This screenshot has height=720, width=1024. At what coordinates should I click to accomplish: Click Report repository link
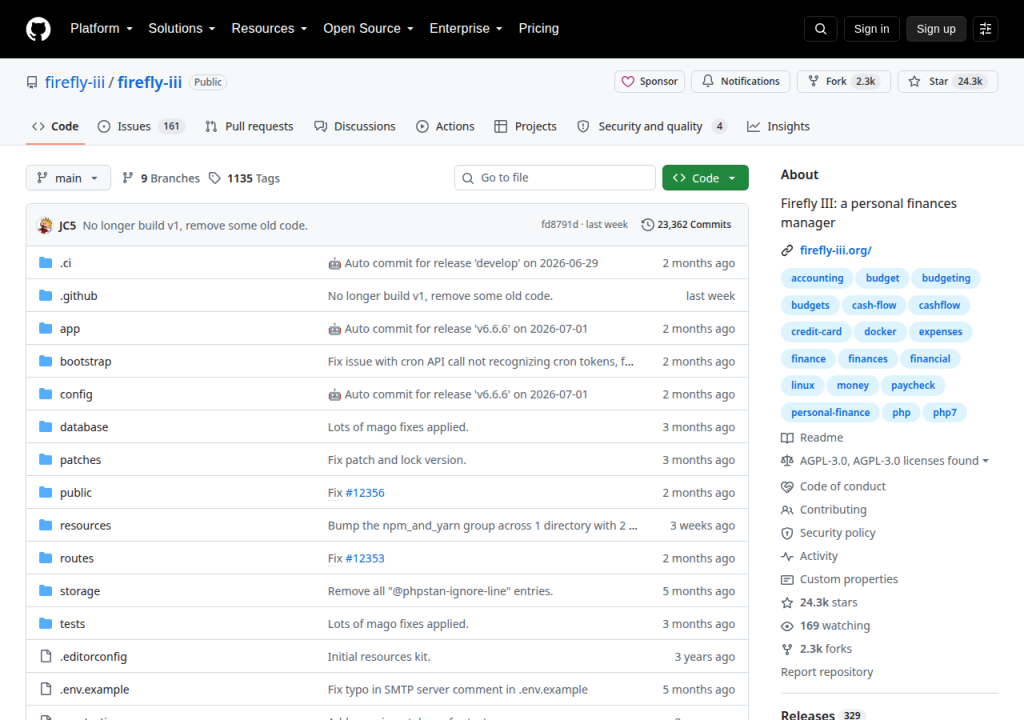tap(827, 672)
